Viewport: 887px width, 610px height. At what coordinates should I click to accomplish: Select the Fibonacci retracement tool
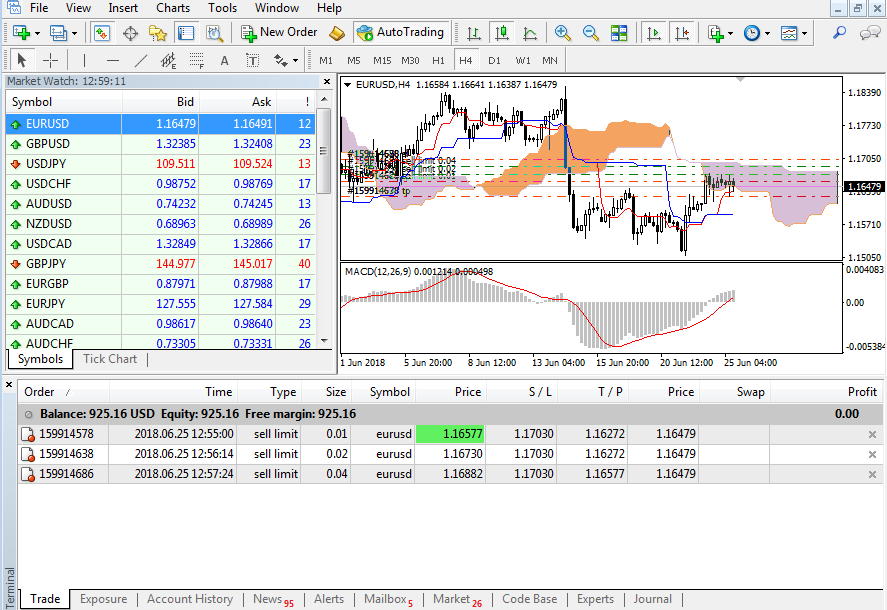[196, 60]
